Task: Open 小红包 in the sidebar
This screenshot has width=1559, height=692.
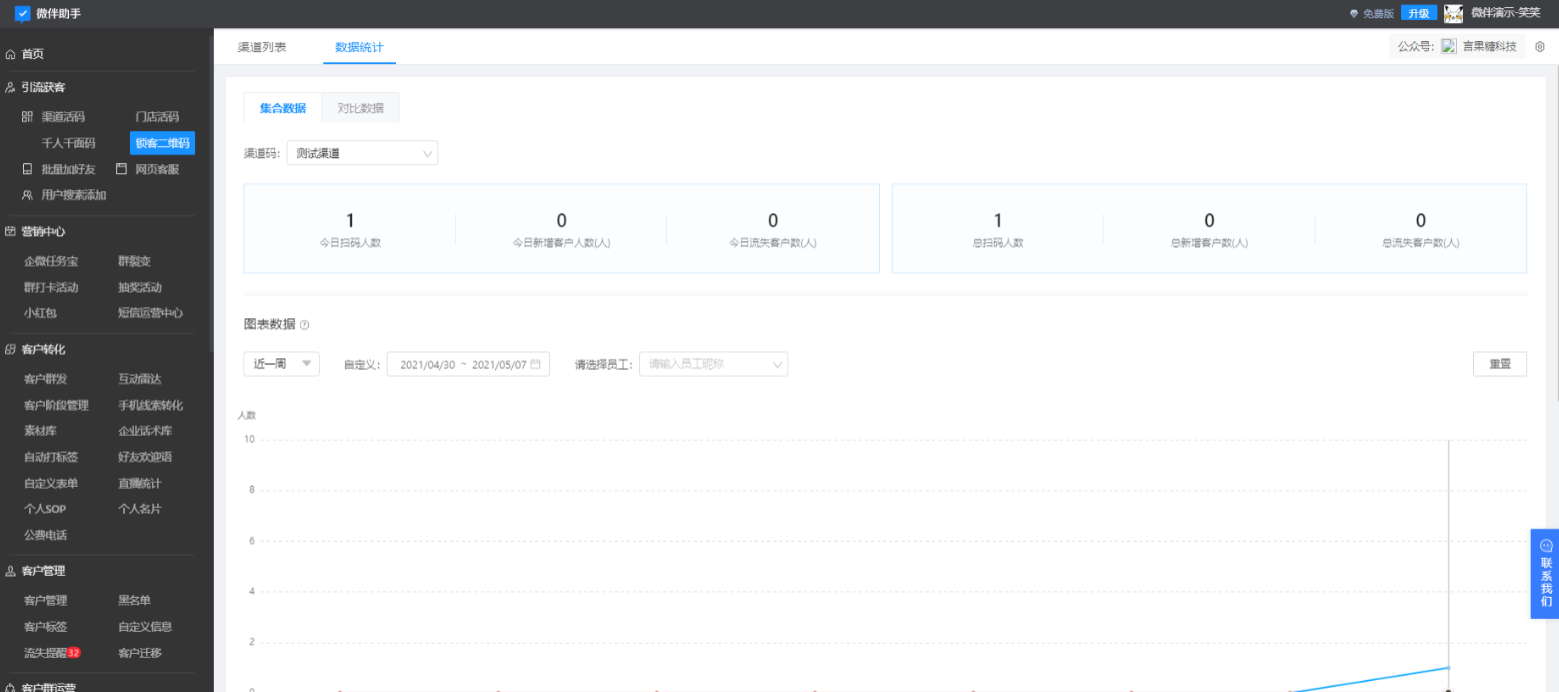Action: (40, 313)
